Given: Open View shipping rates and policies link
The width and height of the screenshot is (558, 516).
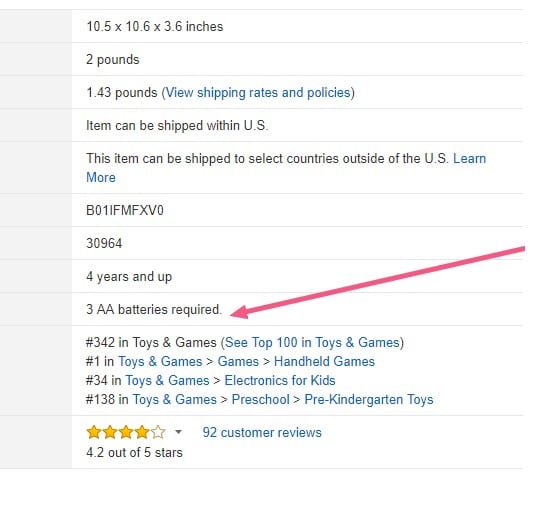Looking at the screenshot, I should 258,93.
